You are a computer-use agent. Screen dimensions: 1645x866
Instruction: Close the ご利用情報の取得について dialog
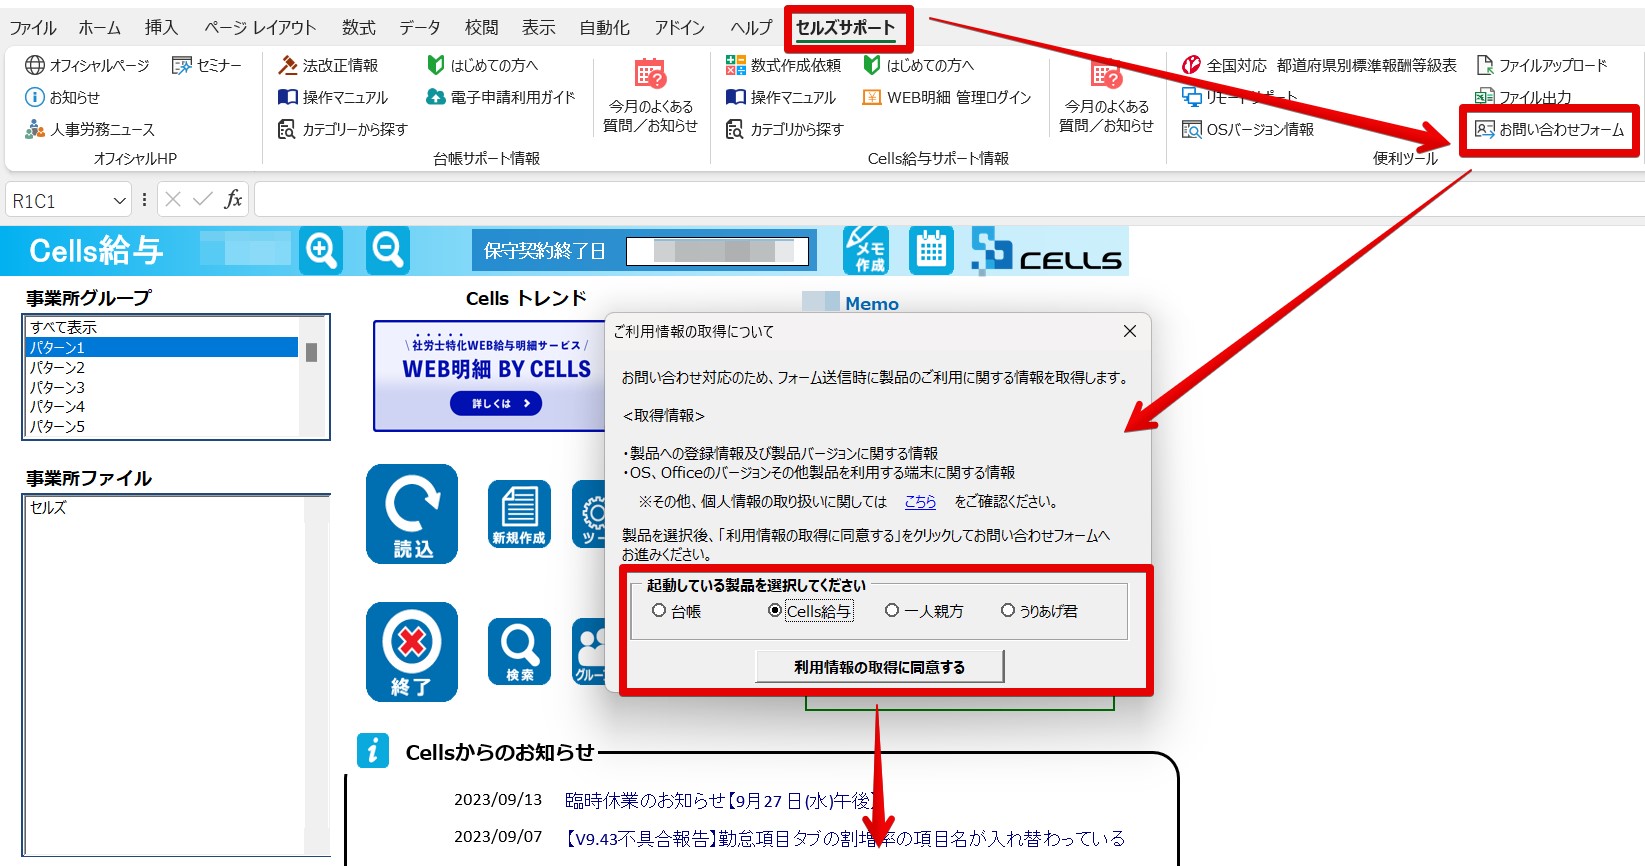point(1130,331)
